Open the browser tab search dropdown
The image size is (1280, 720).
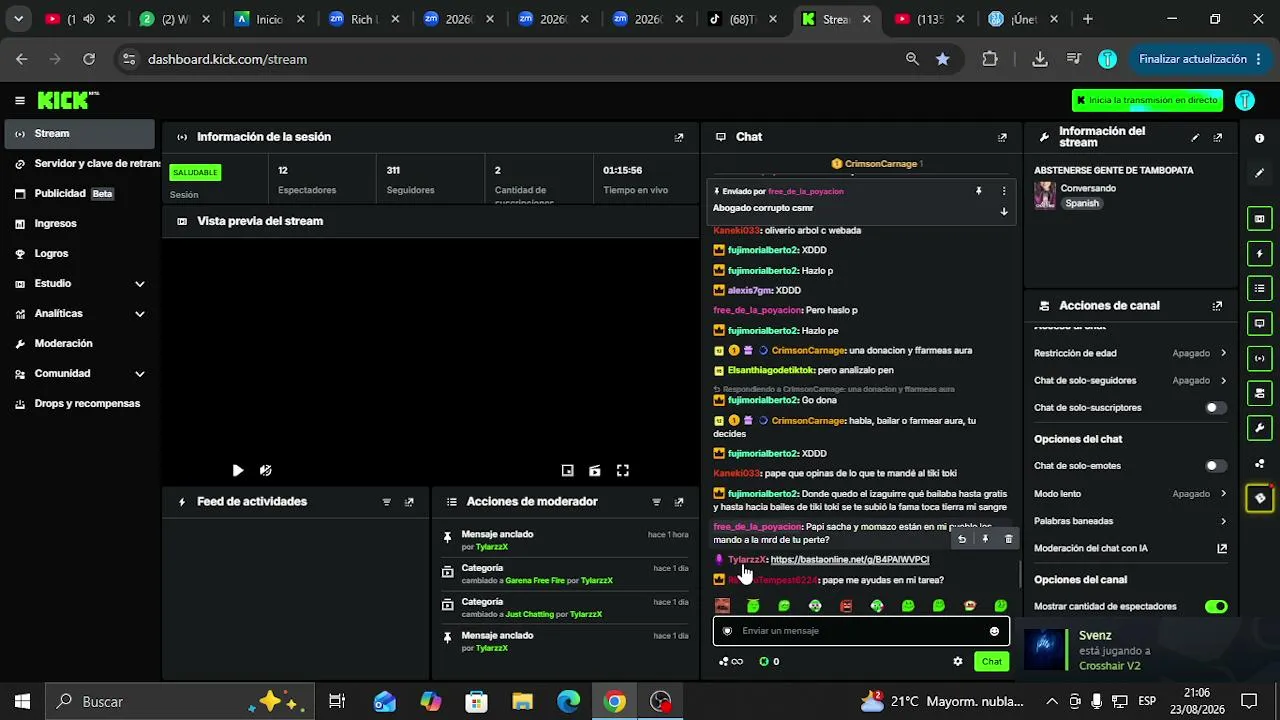[x=18, y=19]
